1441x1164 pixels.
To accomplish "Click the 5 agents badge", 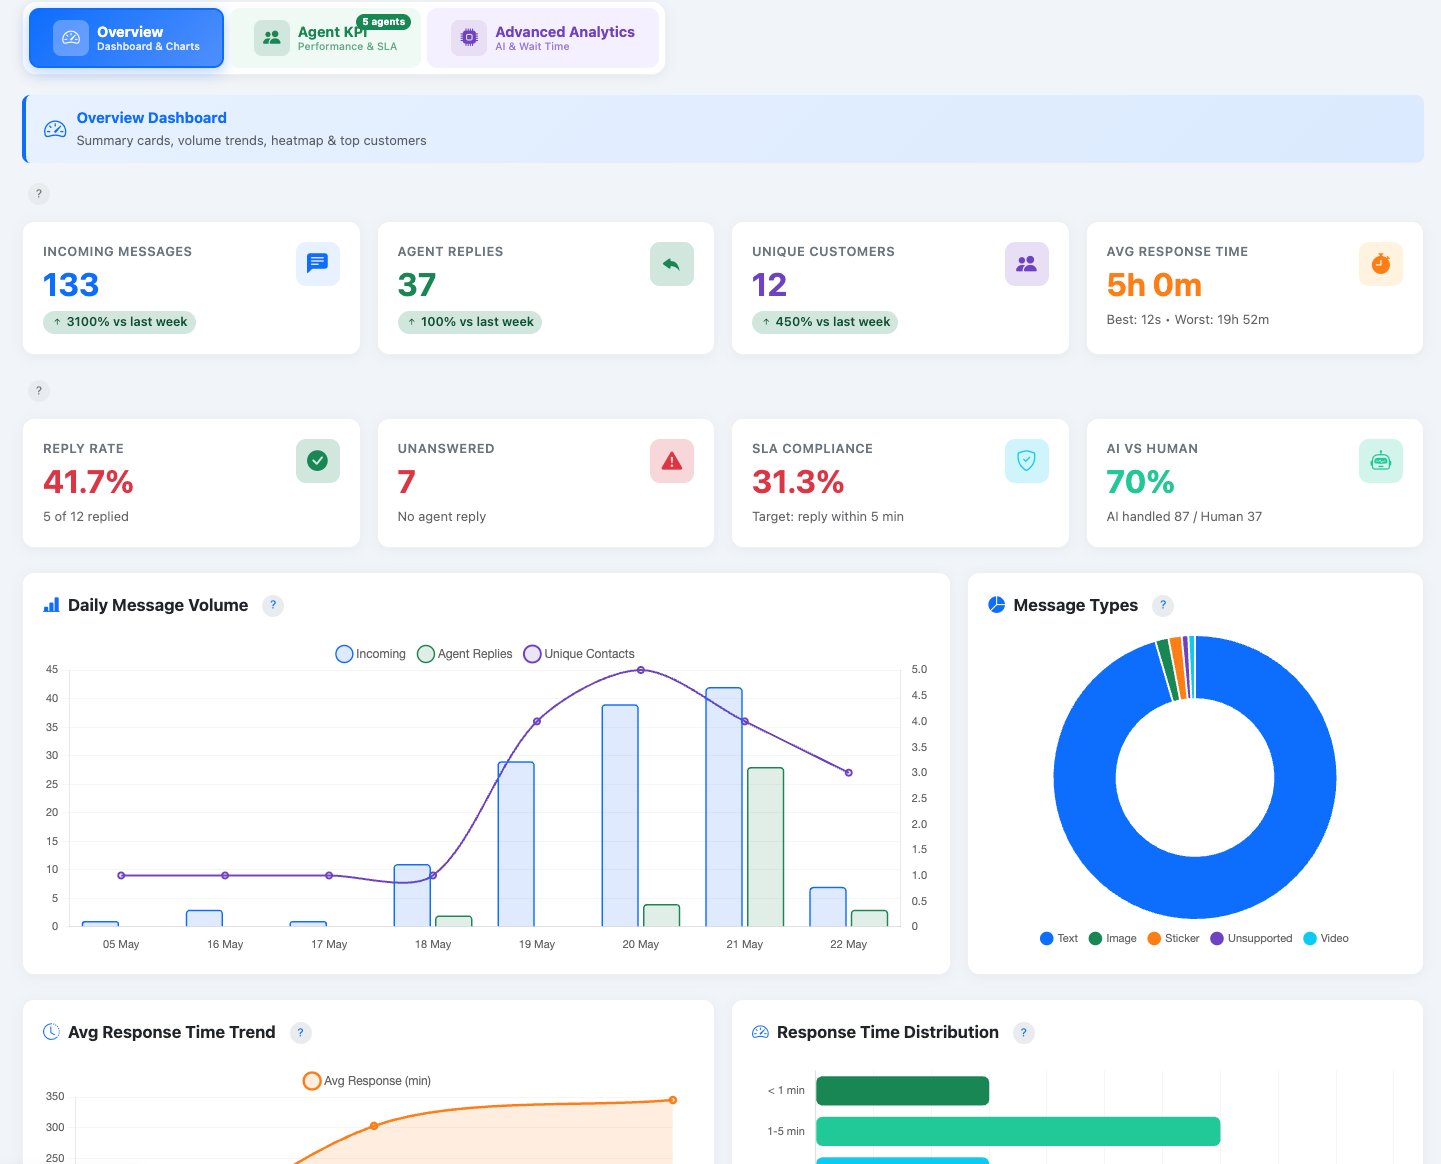I will 384,22.
